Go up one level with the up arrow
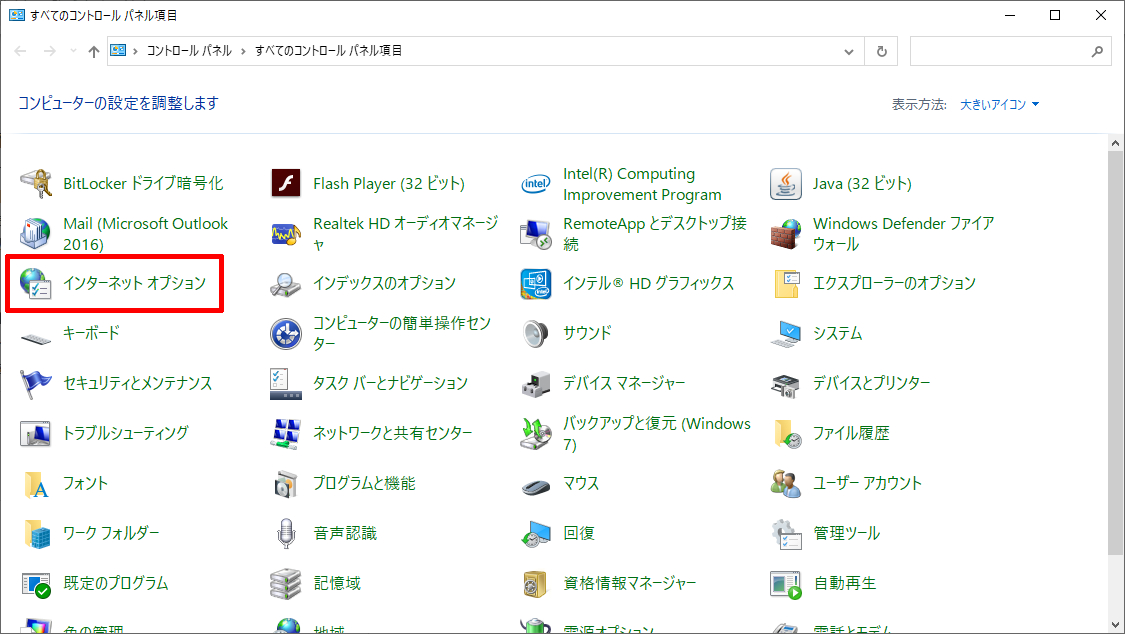The image size is (1125, 634). point(94,51)
